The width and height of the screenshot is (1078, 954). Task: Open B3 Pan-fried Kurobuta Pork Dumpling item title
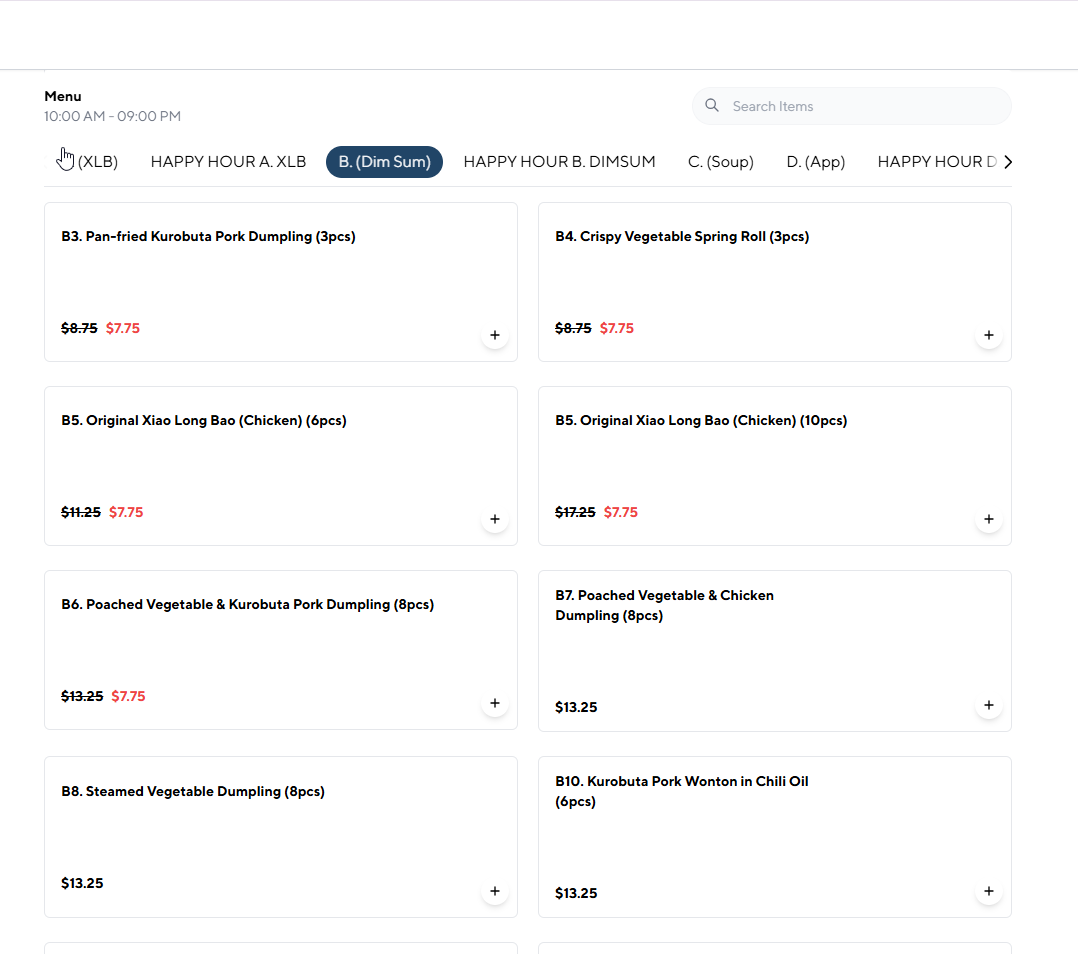[208, 237]
